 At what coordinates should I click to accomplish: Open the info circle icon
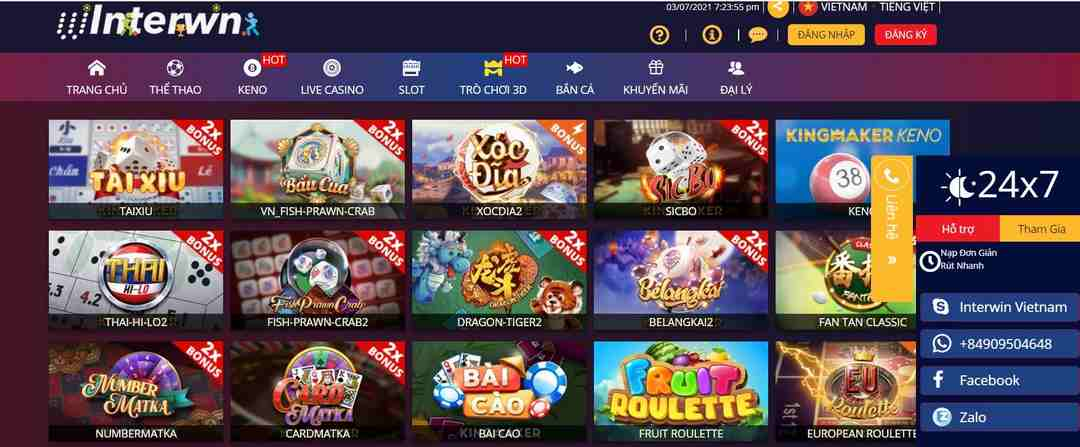coord(712,34)
